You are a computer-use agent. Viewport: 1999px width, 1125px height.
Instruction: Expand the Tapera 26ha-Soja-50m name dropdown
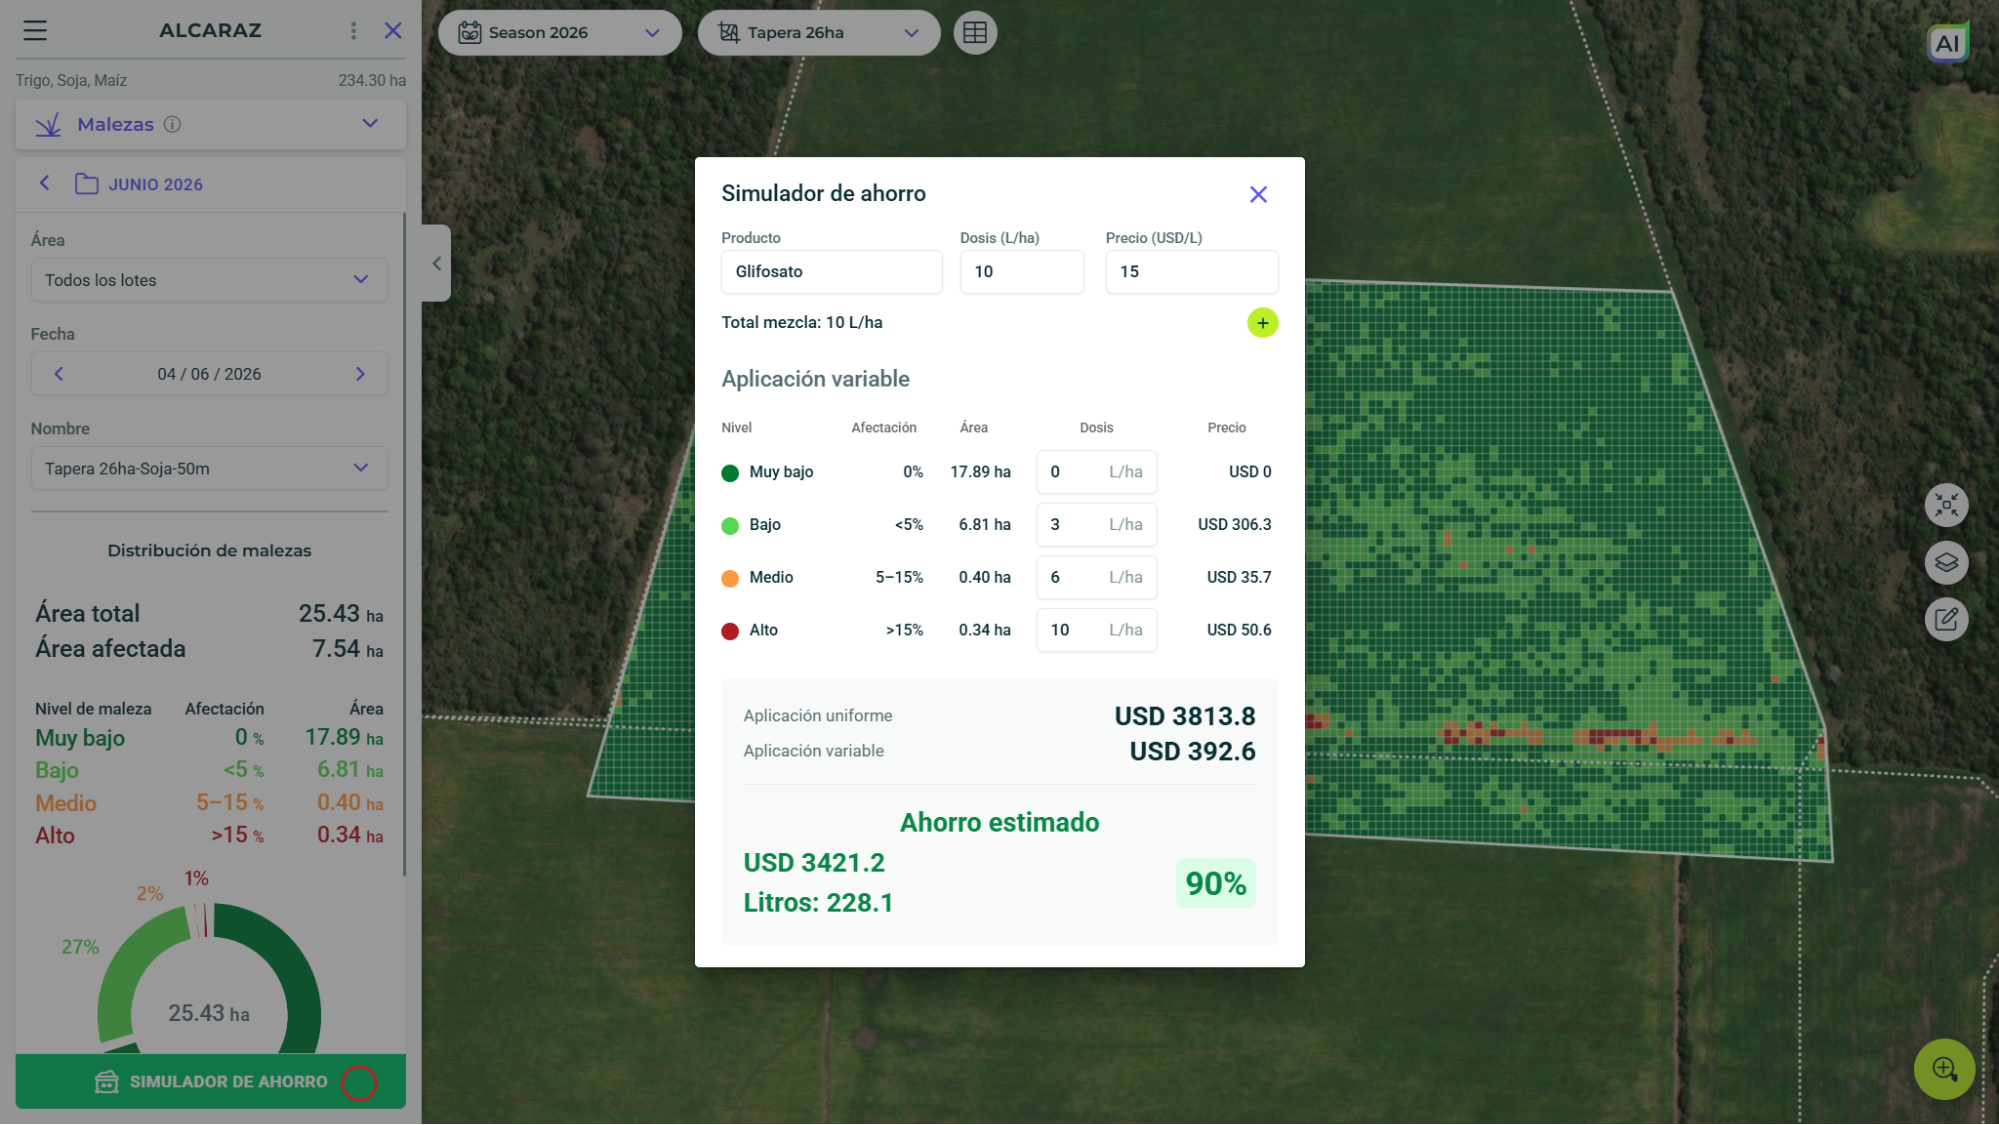(x=209, y=469)
